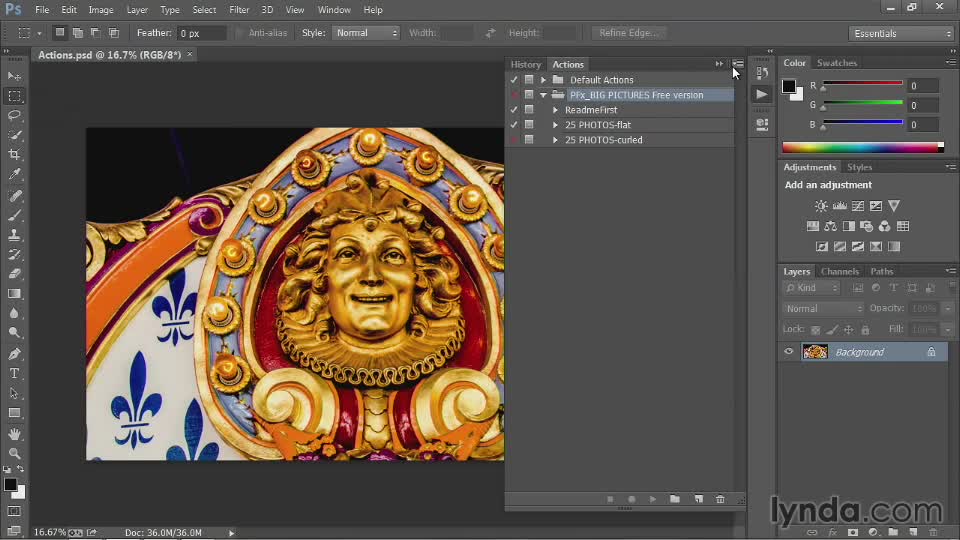The height and width of the screenshot is (540, 960).
Task: Expand the 25 PHOTOS-flat action
Action: pos(555,124)
